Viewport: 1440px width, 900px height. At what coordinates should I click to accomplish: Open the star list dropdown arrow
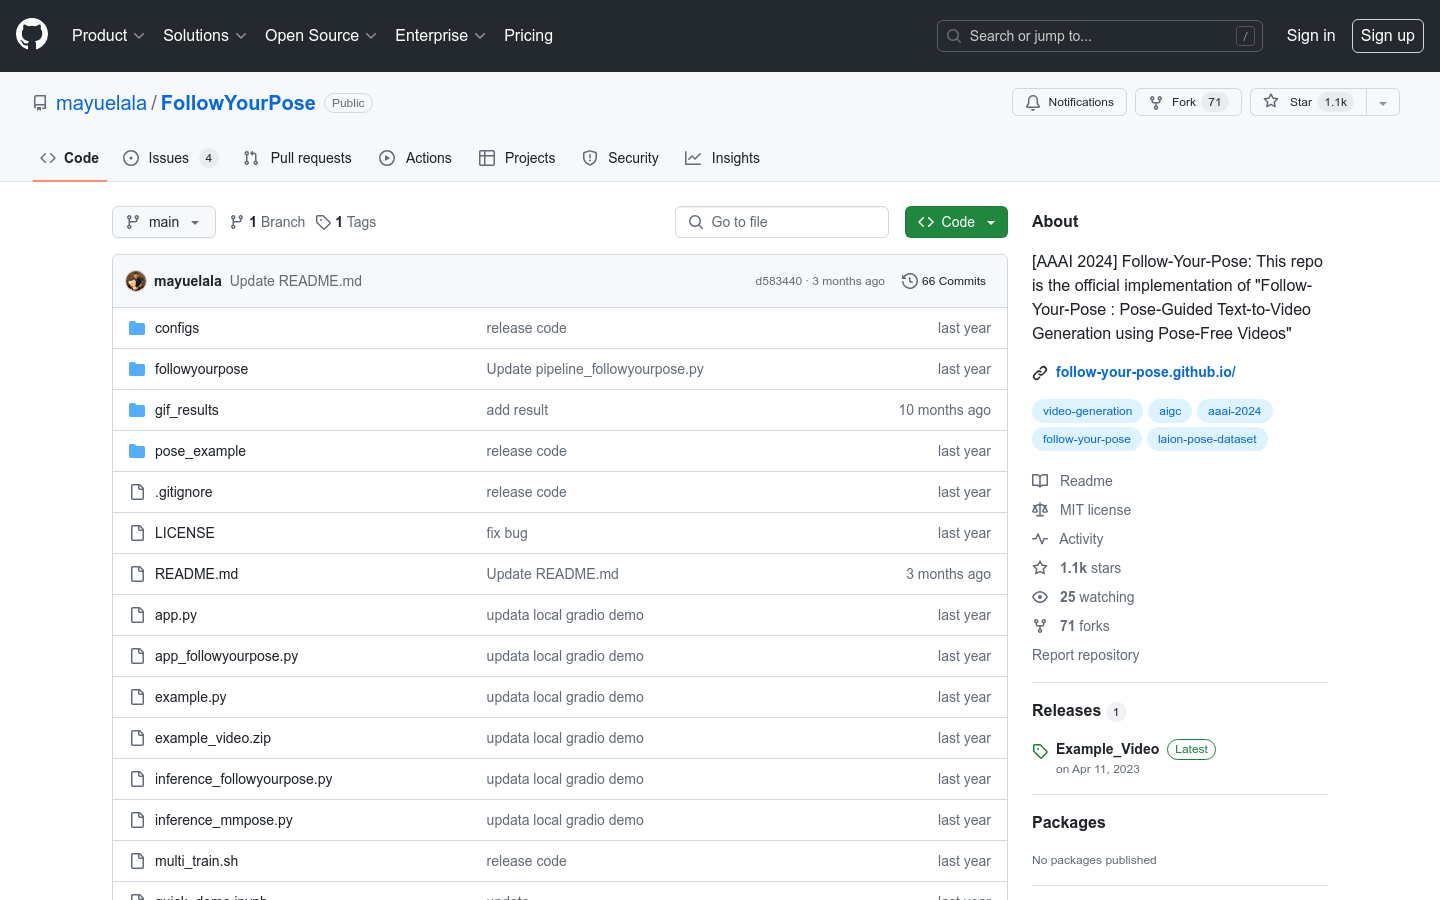[1383, 102]
